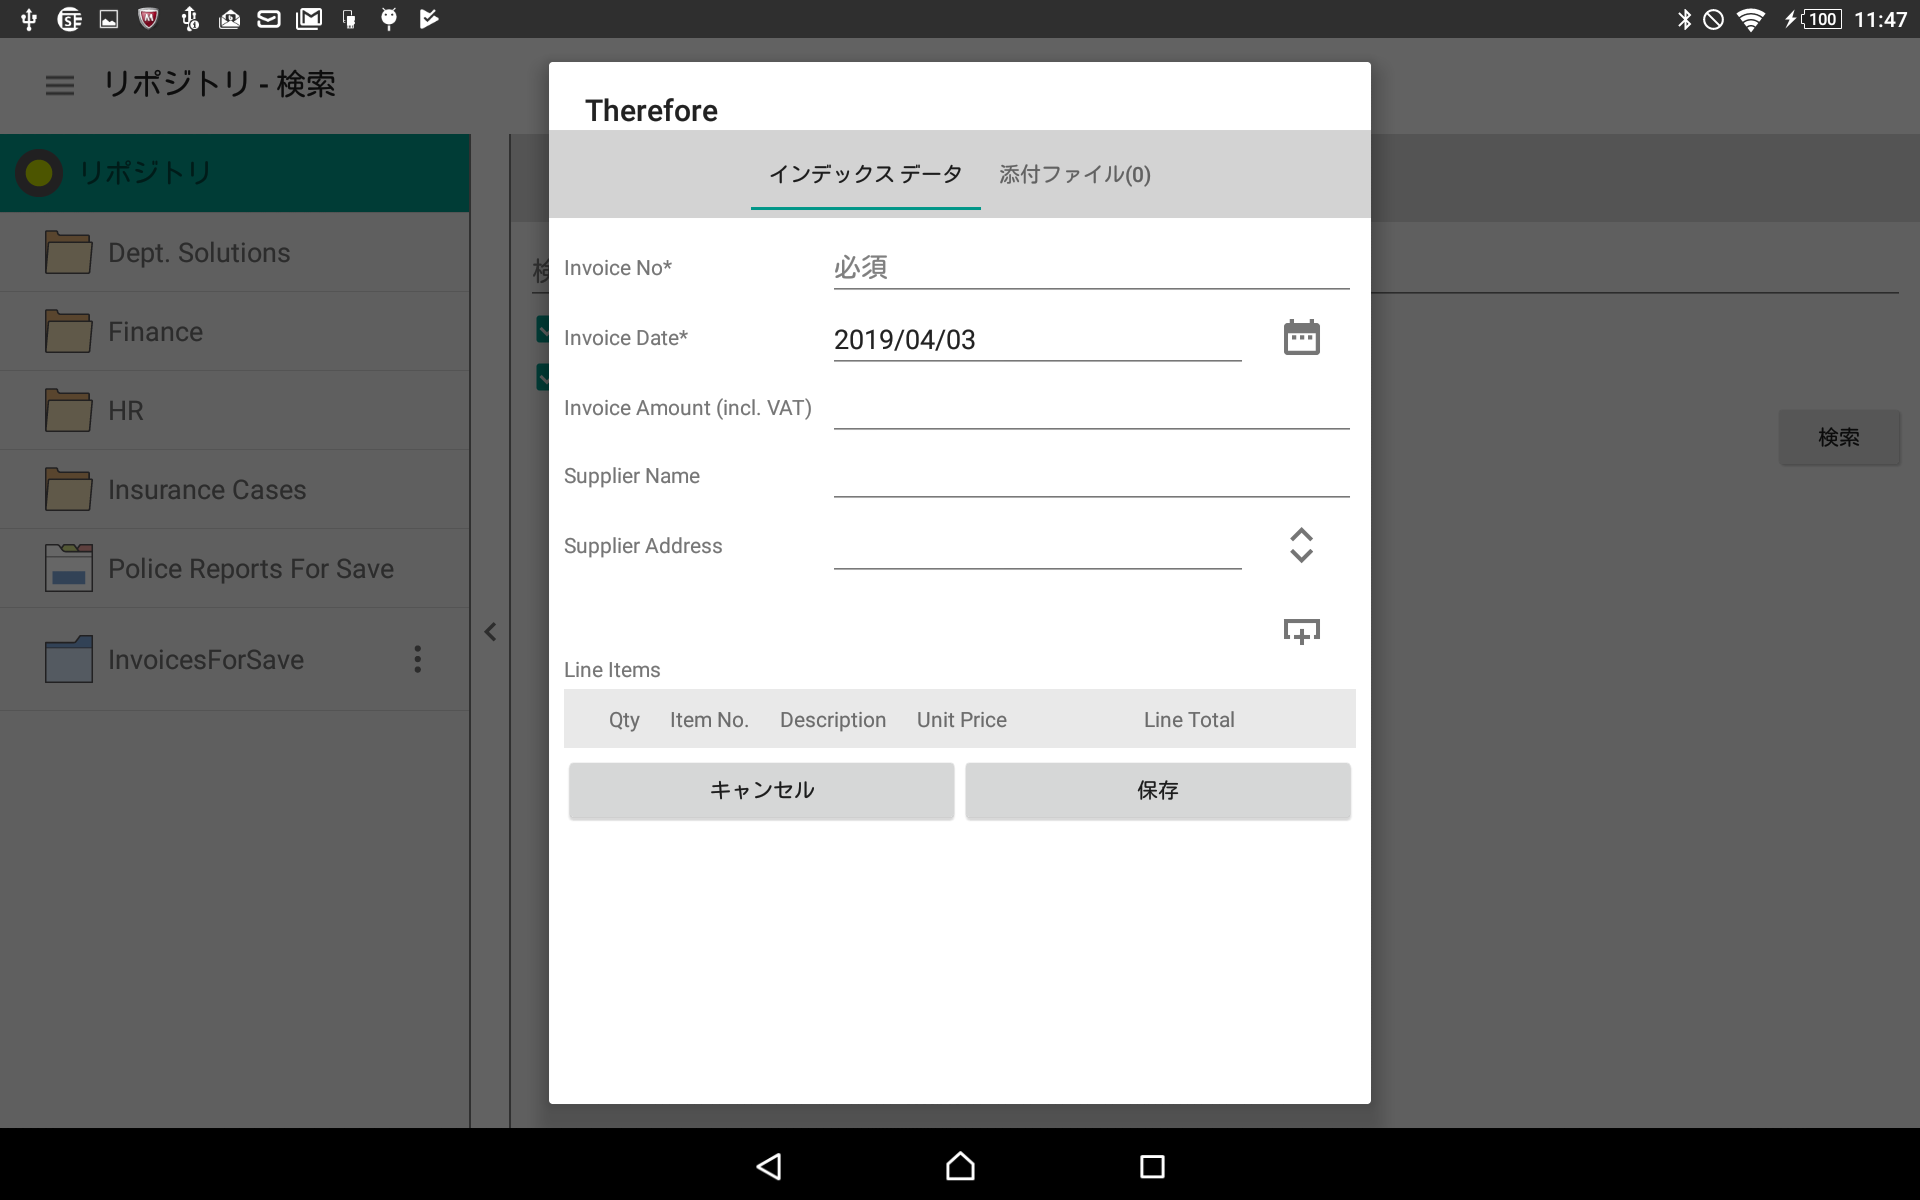Tap the battery indicator showing 100
The height and width of the screenshot is (1200, 1920).
pos(1821,19)
